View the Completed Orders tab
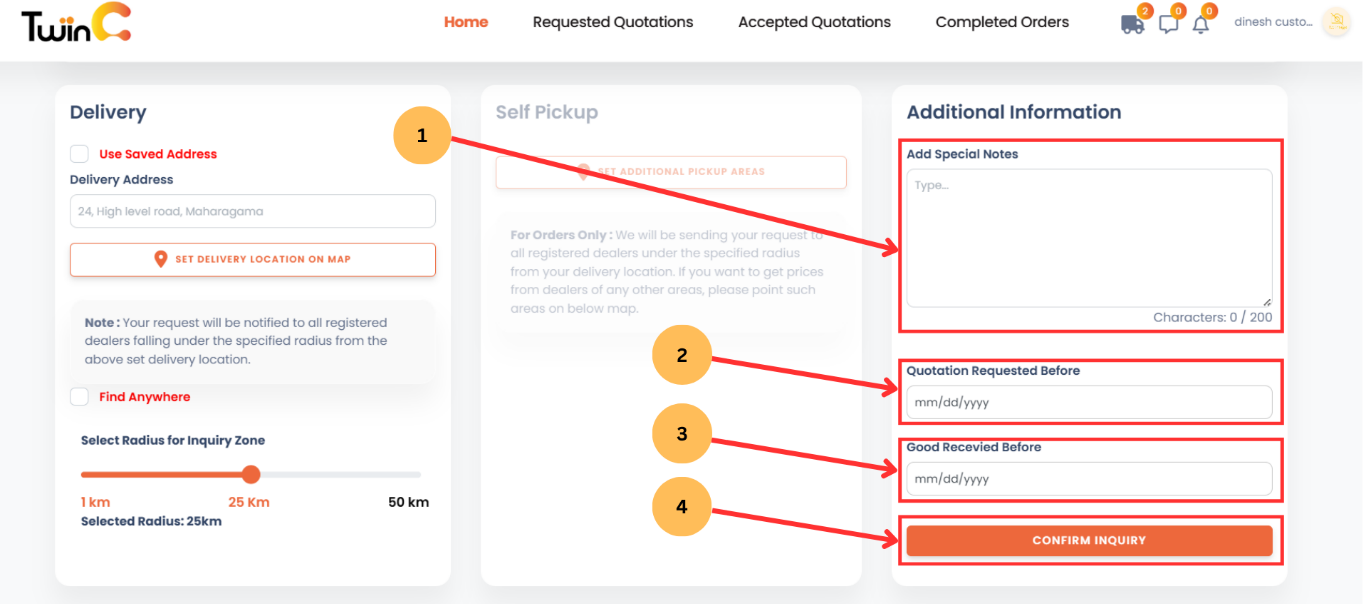 (x=1002, y=22)
